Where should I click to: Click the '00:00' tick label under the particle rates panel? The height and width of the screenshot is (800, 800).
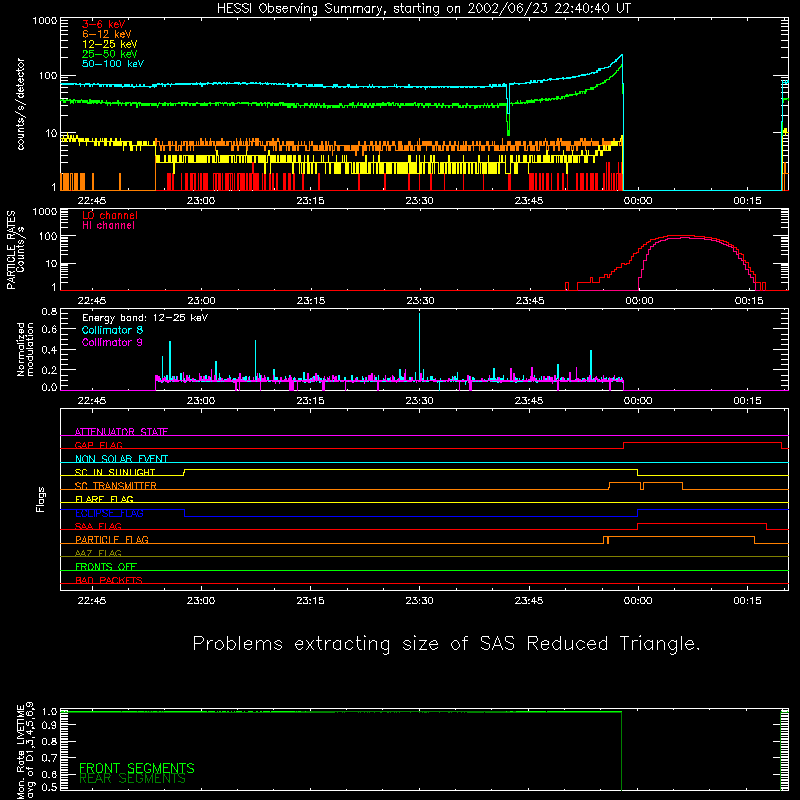tap(638, 301)
